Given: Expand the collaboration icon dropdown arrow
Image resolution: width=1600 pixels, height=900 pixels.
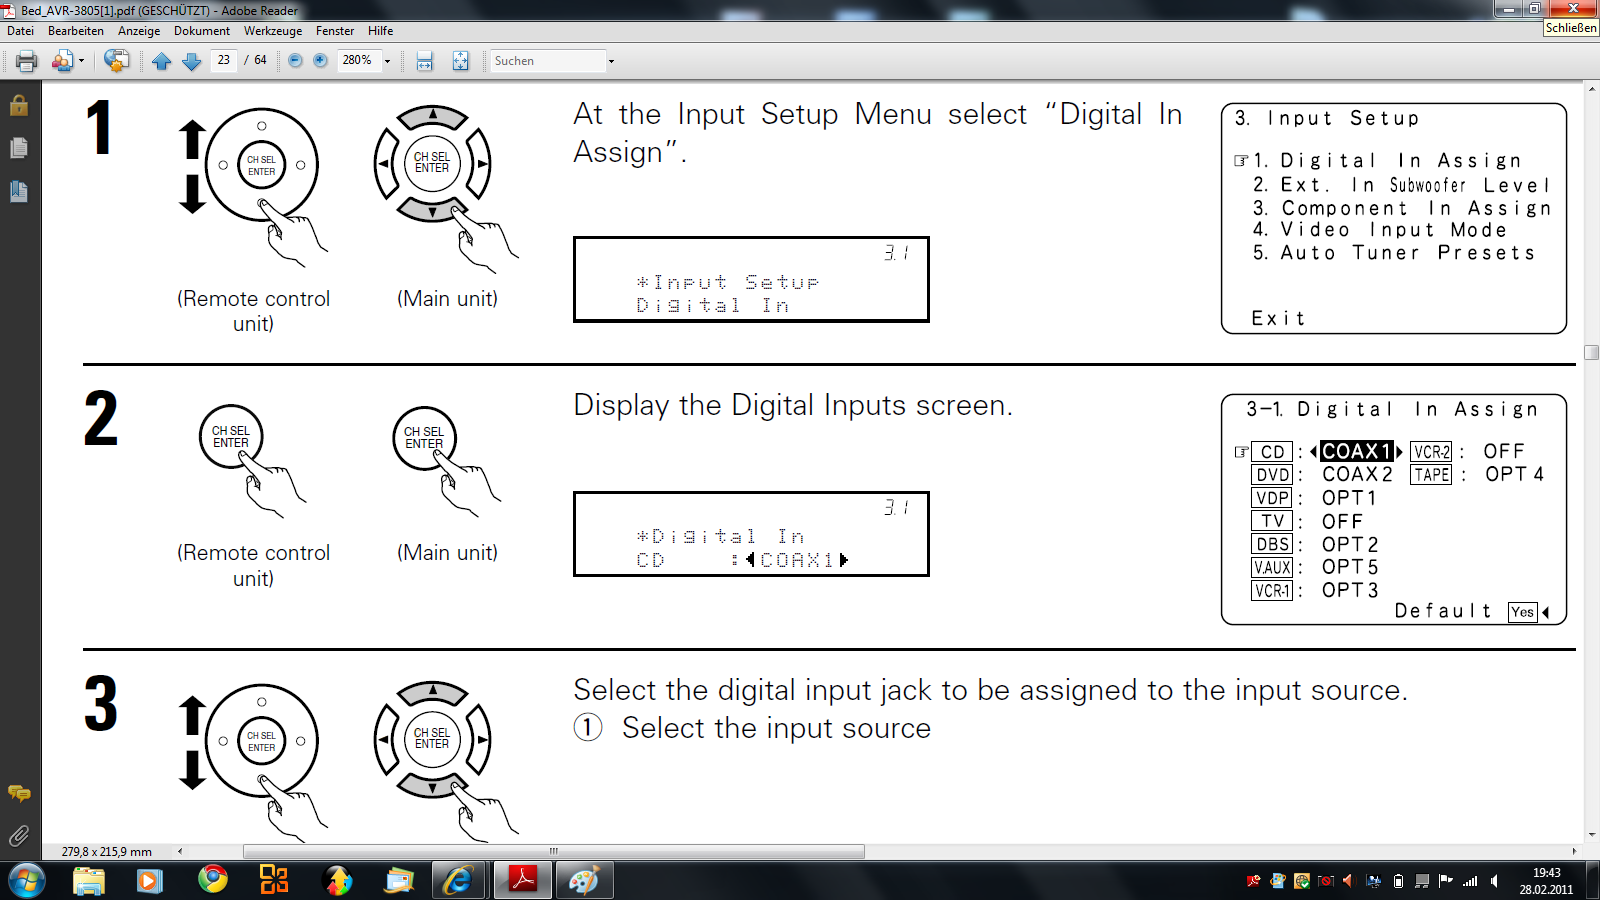Looking at the screenshot, I should pyautogui.click(x=81, y=61).
